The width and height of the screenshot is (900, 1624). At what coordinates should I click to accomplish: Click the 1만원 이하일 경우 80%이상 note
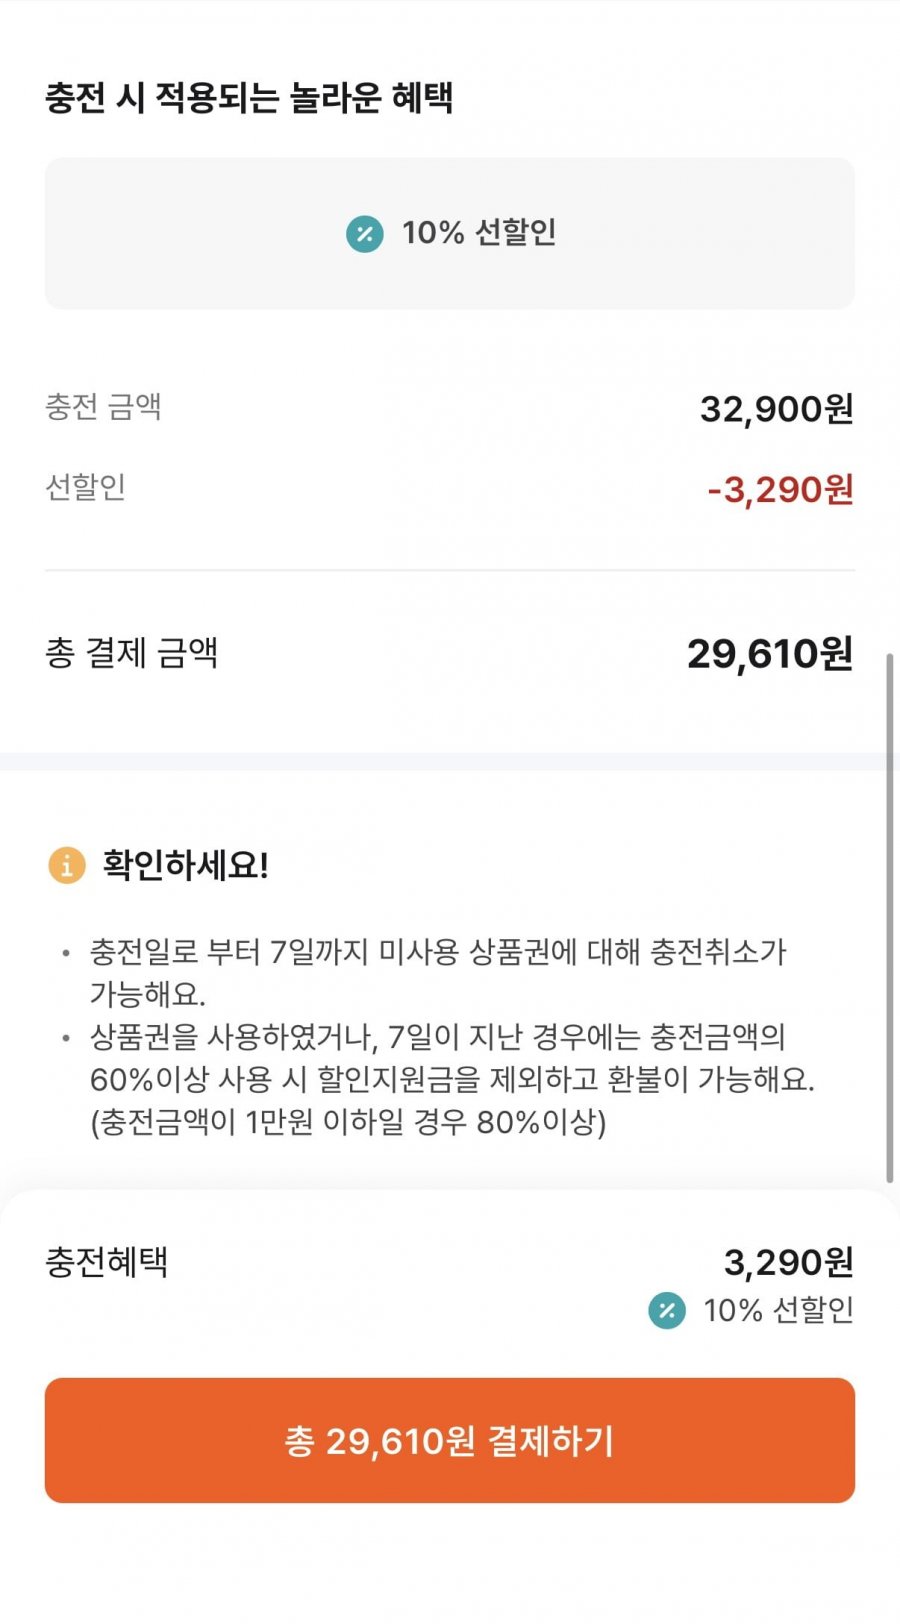click(348, 1122)
